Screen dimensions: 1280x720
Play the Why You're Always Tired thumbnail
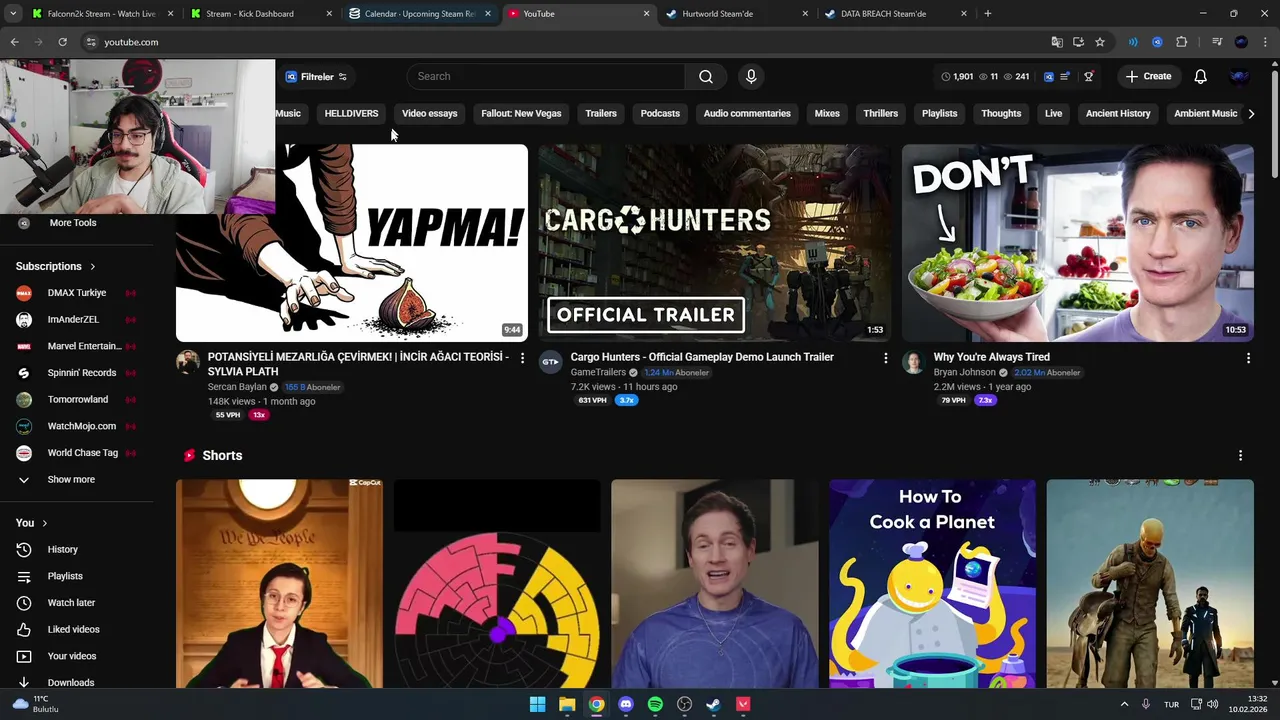[1078, 243]
